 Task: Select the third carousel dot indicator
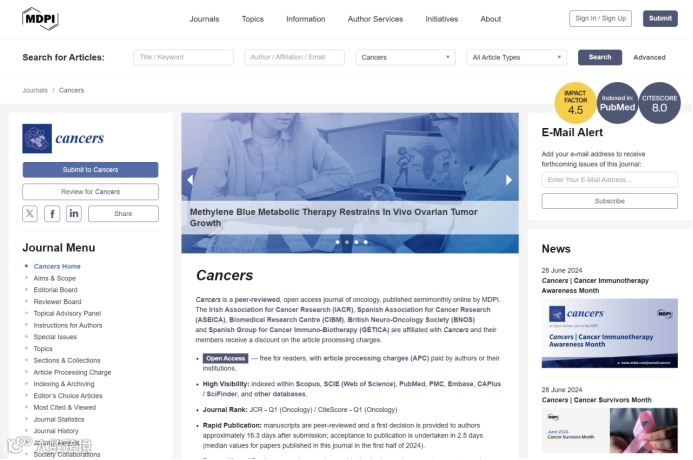click(x=356, y=242)
